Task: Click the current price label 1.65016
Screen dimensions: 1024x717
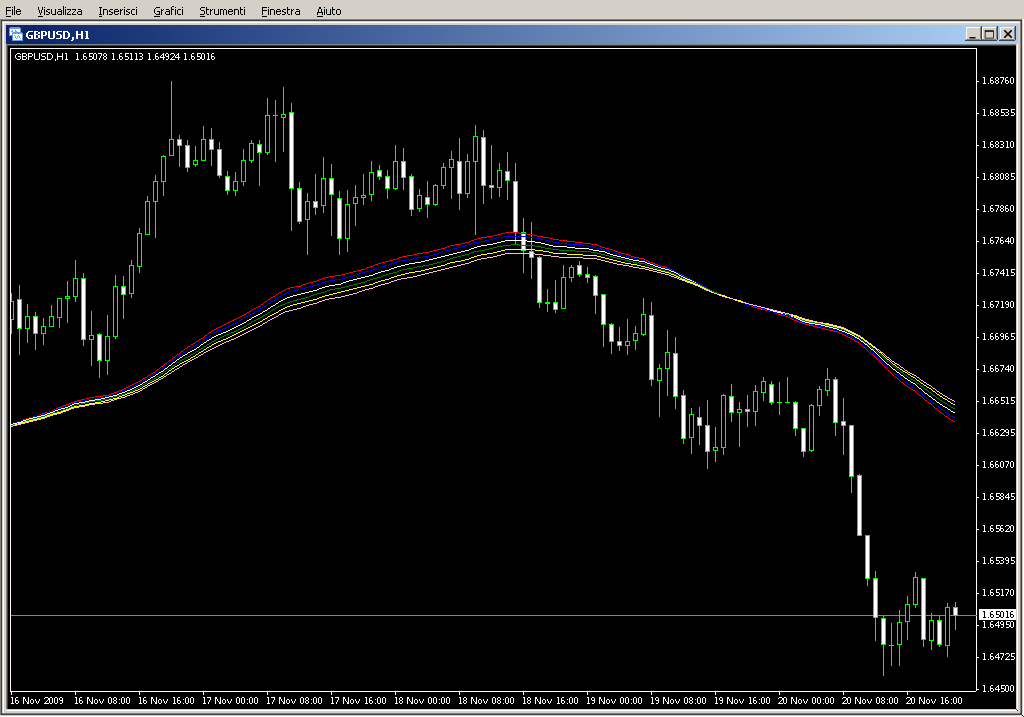Action: pos(998,614)
